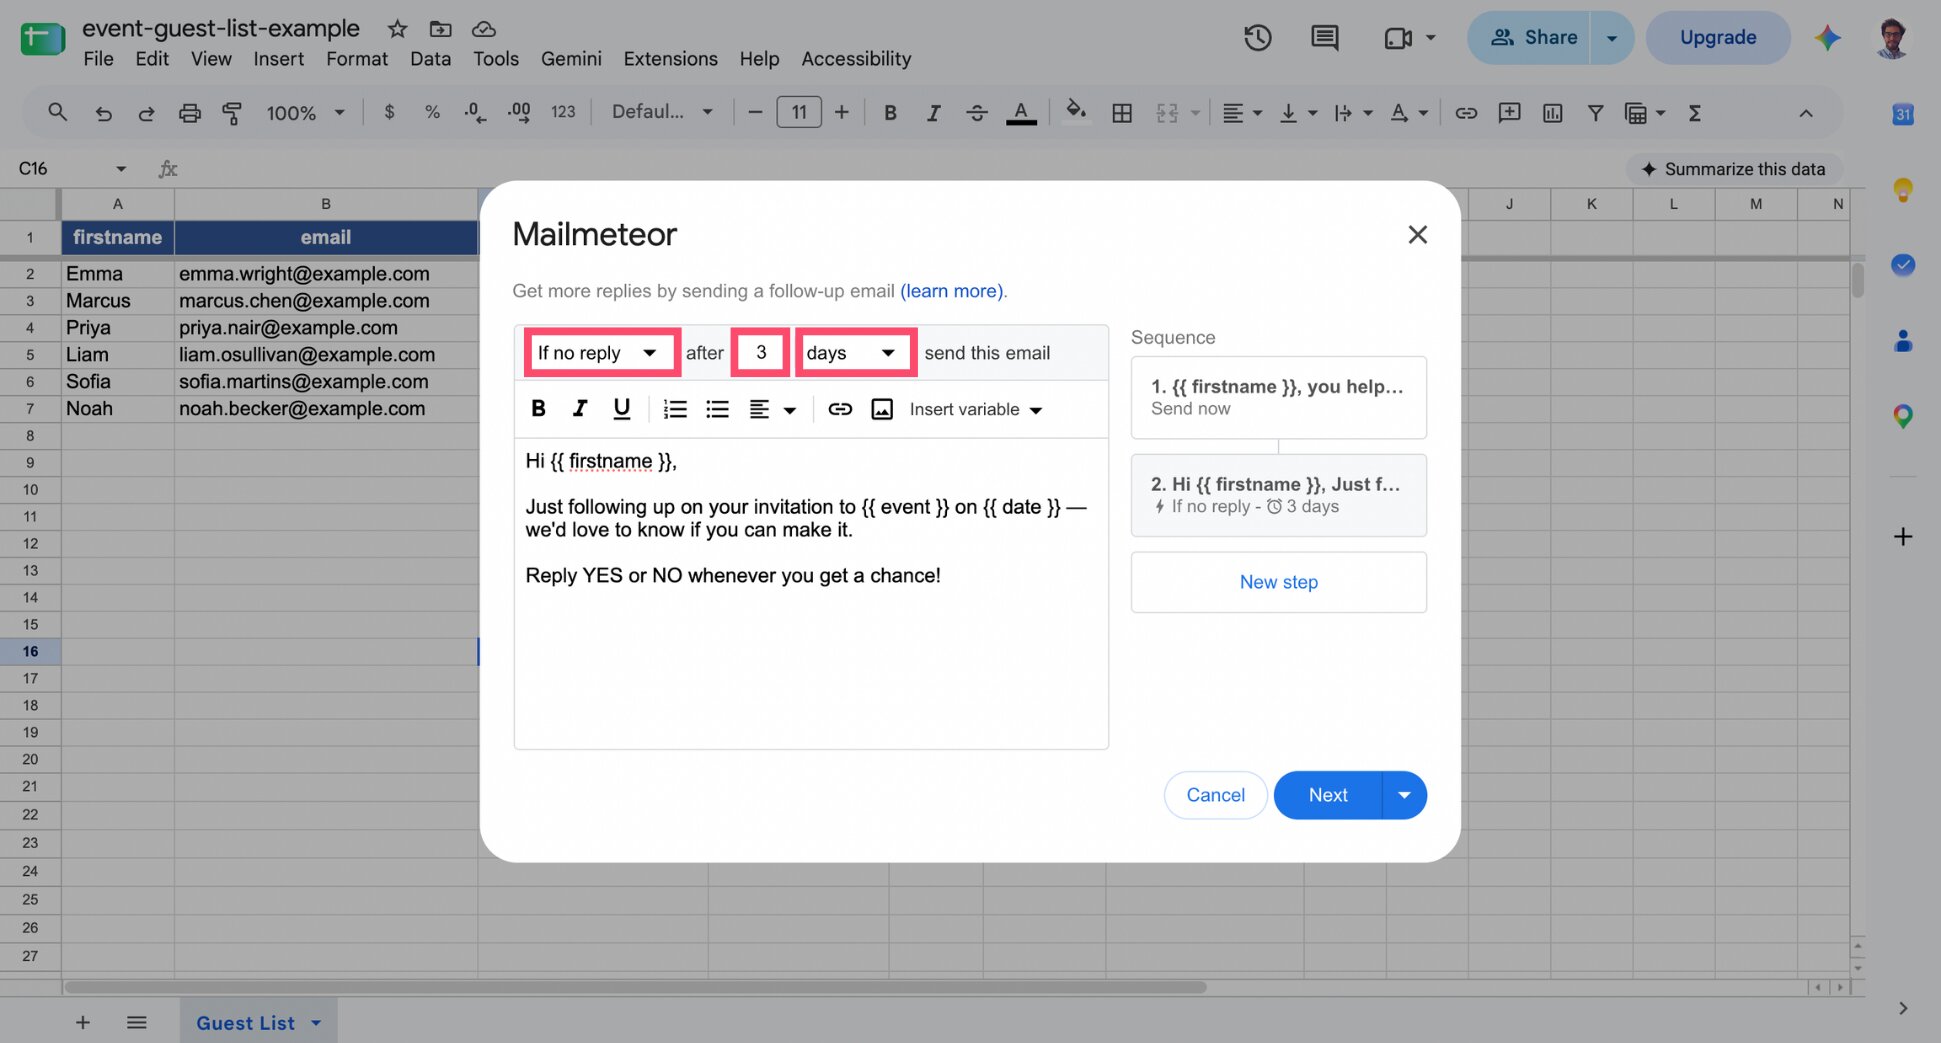Undo last action in toolbar
This screenshot has height=1043, width=1941.
pyautogui.click(x=103, y=113)
